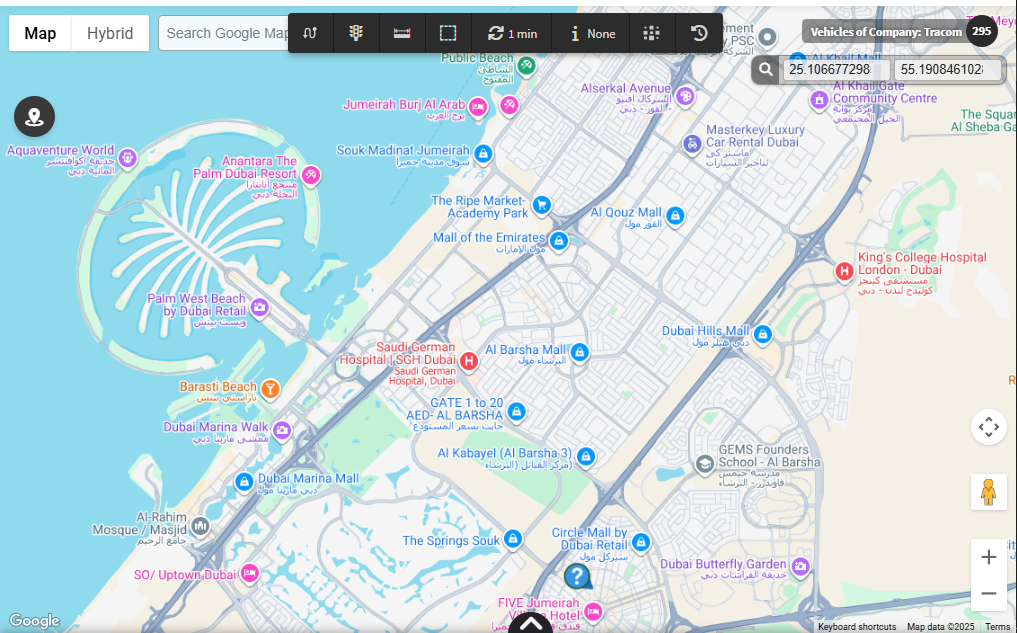Click the round locate-me pin button
Viewport: 1017px width, 633px height.
(x=34, y=117)
